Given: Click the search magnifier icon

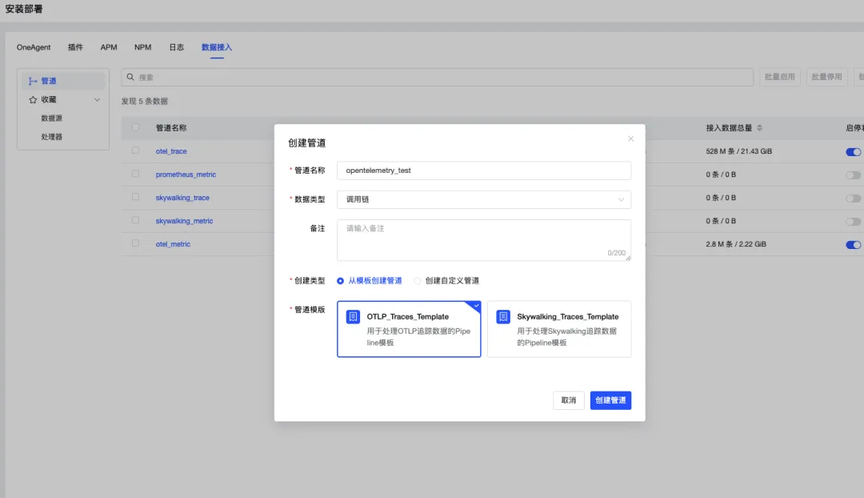Looking at the screenshot, I should pyautogui.click(x=130, y=77).
